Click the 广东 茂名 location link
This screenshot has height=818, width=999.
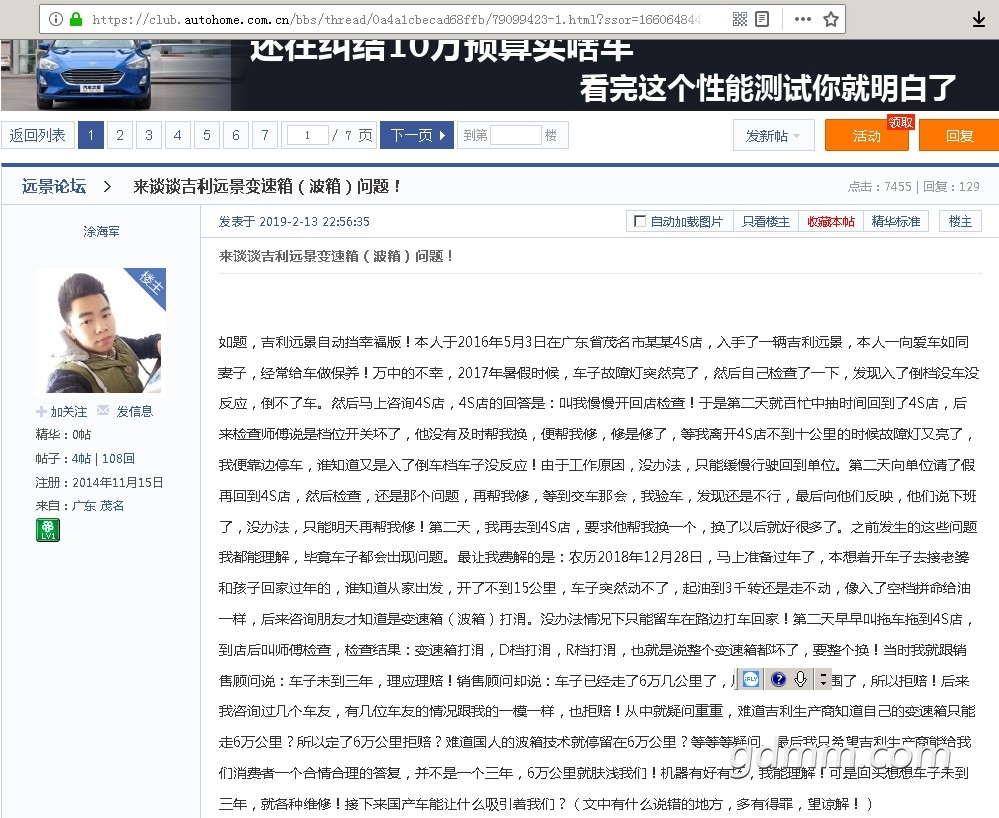click(98, 506)
